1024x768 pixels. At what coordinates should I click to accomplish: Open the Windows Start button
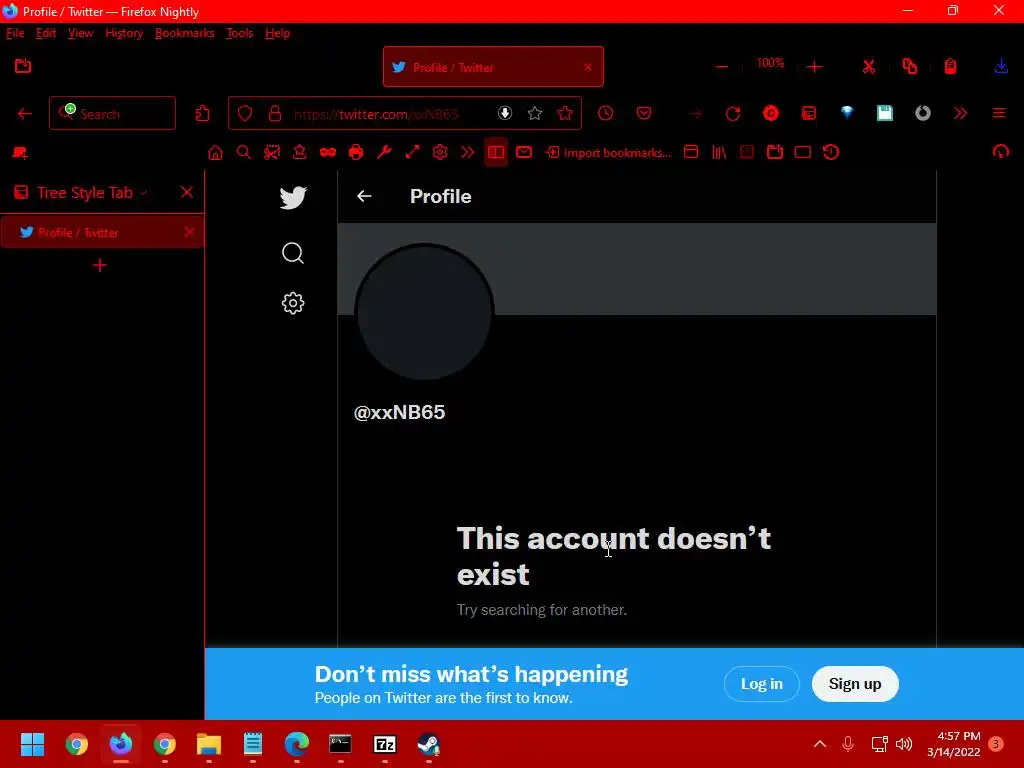click(x=32, y=744)
